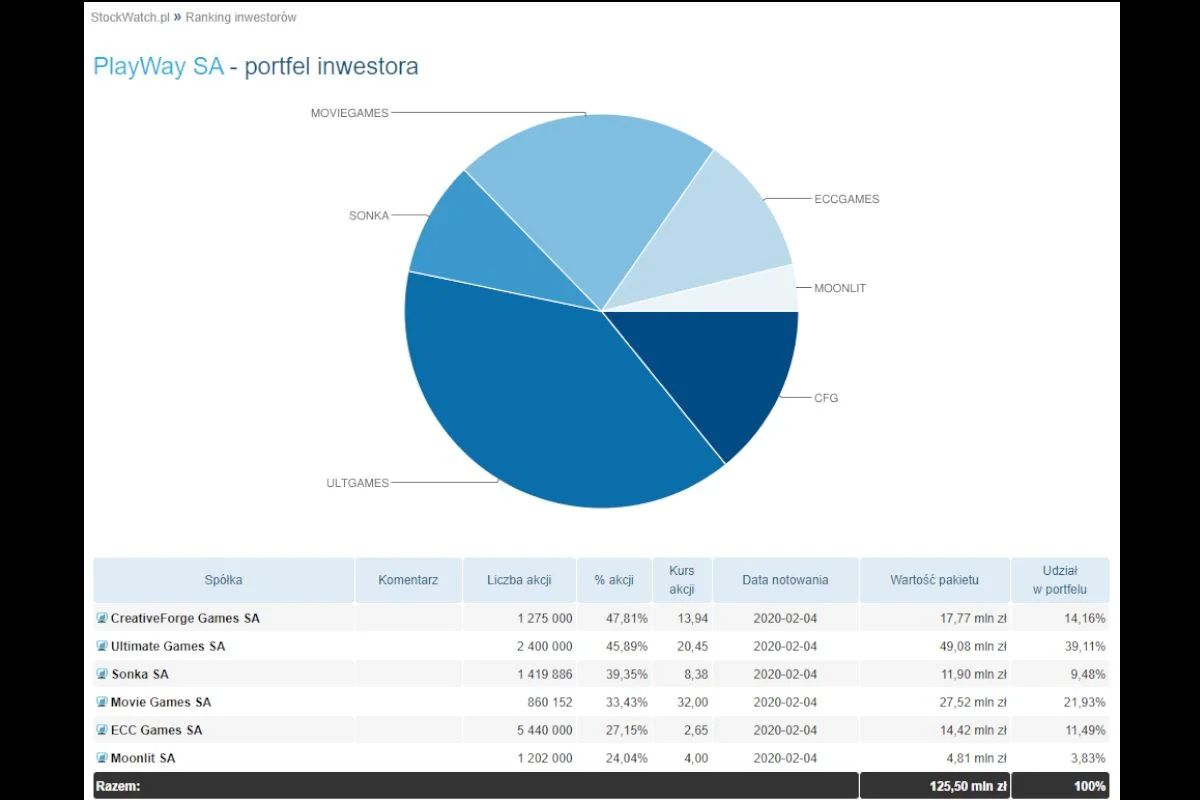
Task: Select the MOONLIT chart label
Action: click(840, 288)
